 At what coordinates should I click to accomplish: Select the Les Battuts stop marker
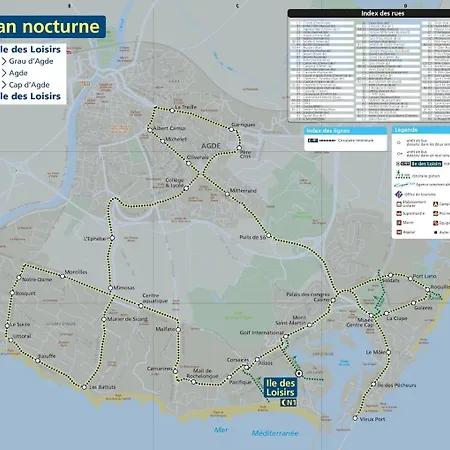(x=84, y=387)
